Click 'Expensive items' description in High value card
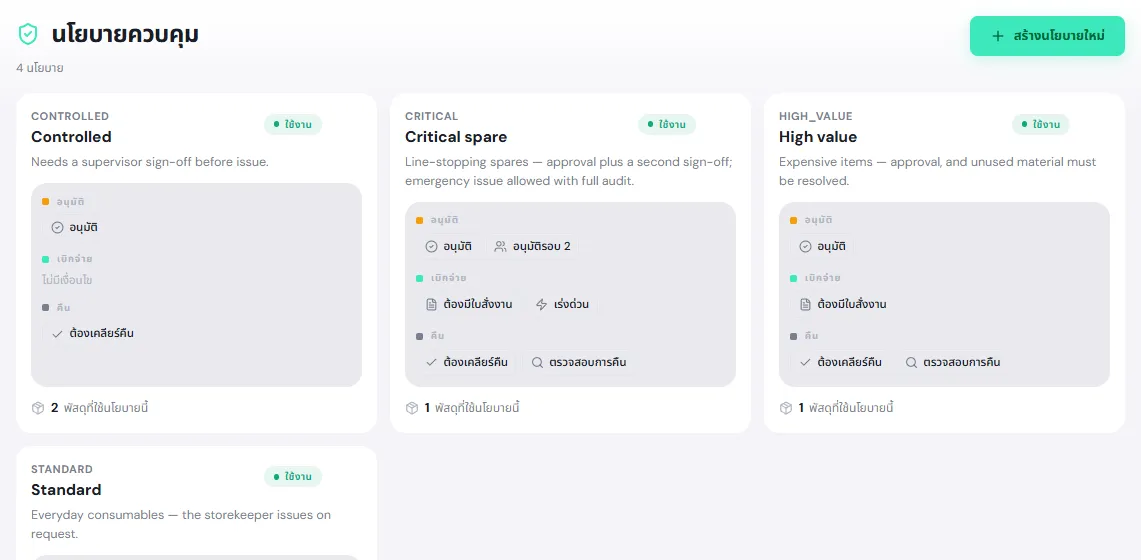Image resolution: width=1141 pixels, height=560 pixels. tap(938, 171)
